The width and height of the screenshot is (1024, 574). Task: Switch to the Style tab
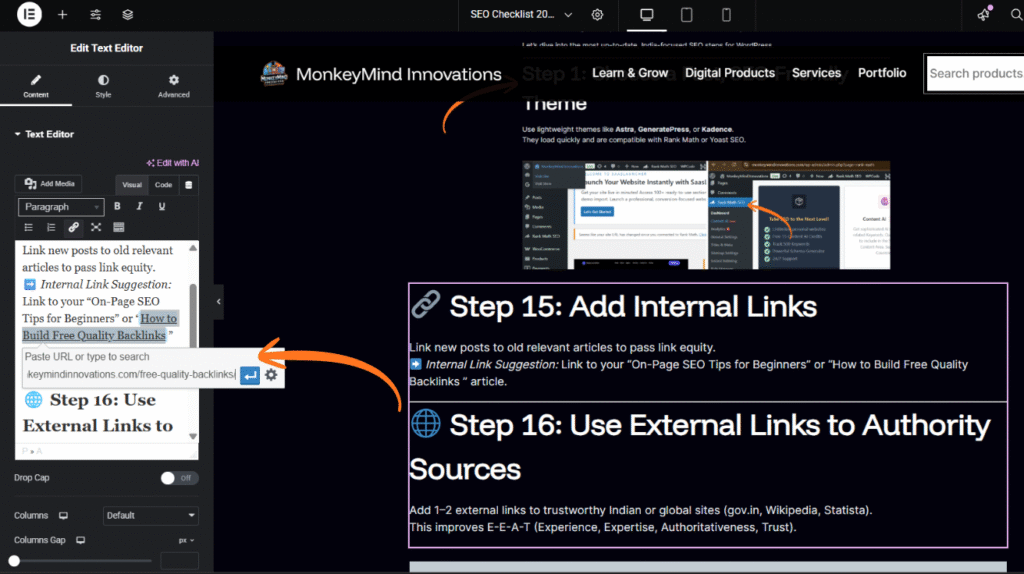103,86
